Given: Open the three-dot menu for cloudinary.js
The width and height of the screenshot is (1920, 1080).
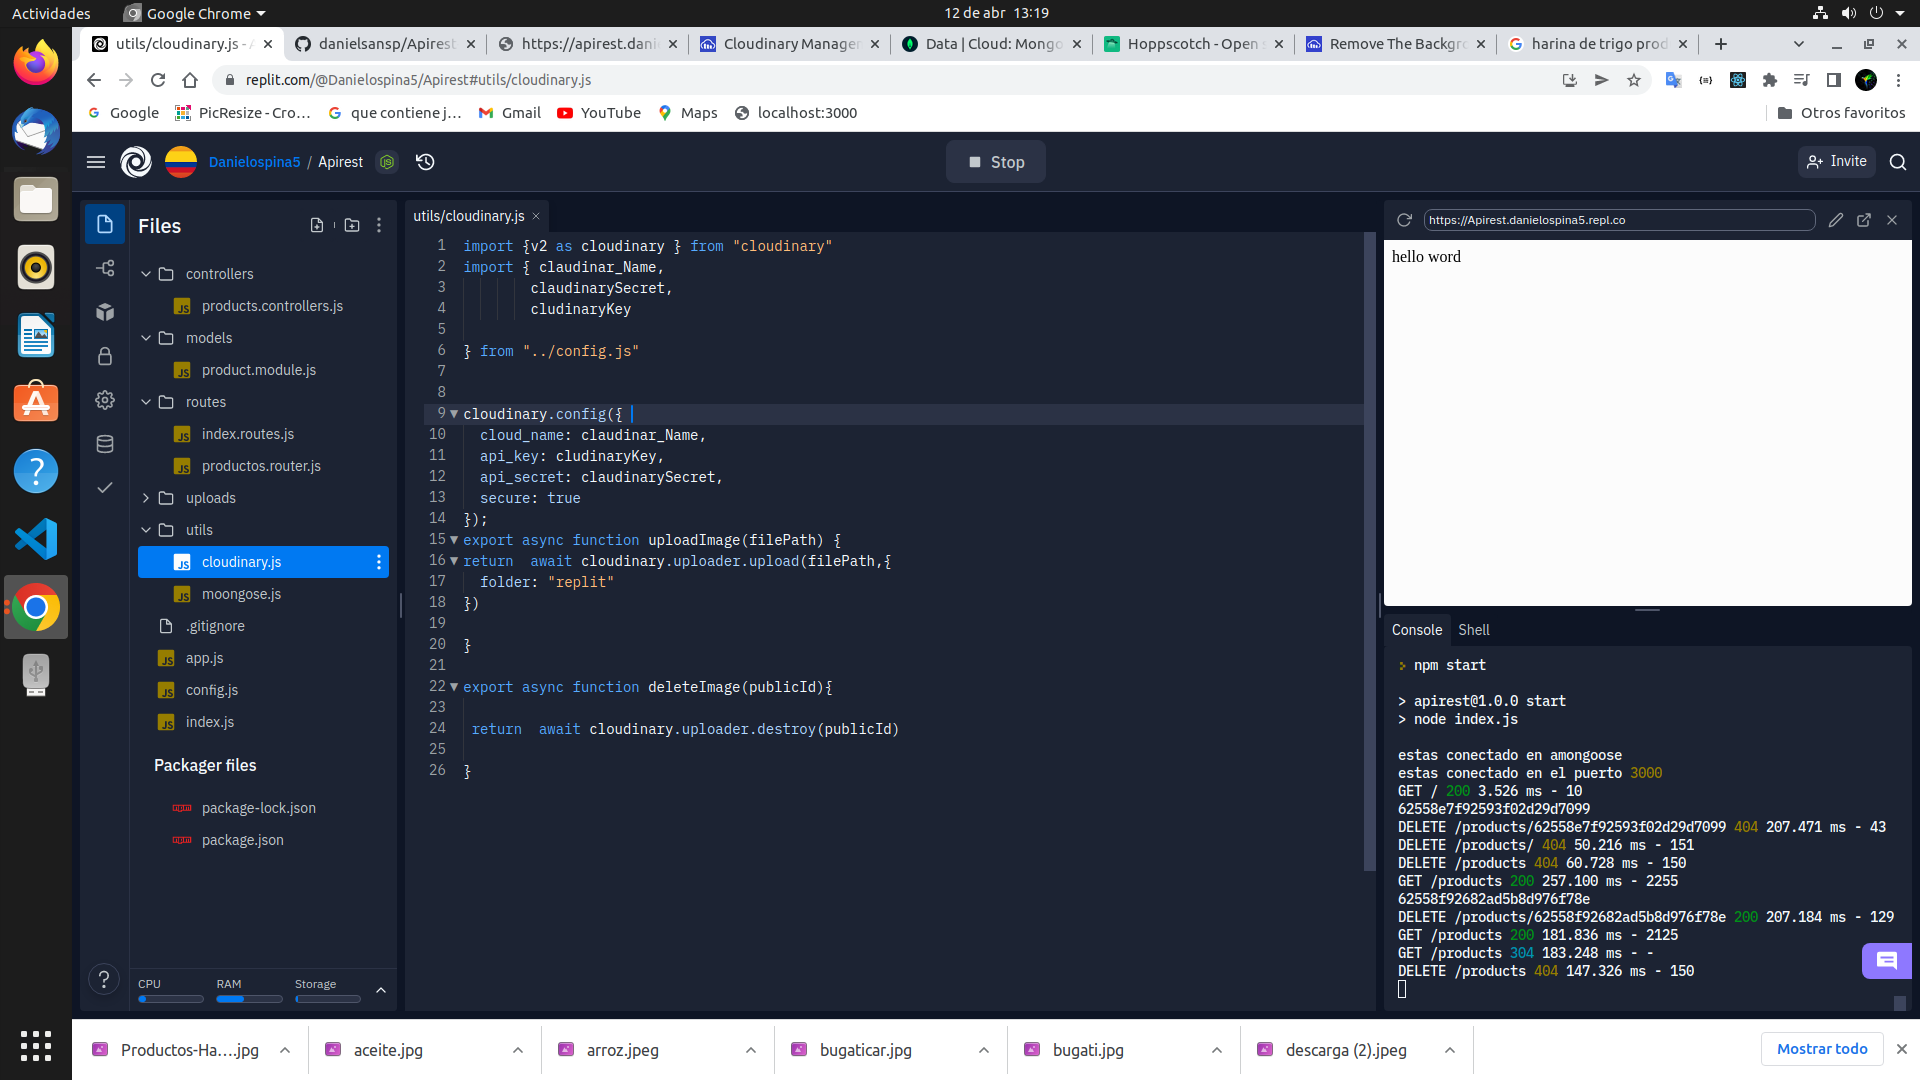Looking at the screenshot, I should coord(379,562).
